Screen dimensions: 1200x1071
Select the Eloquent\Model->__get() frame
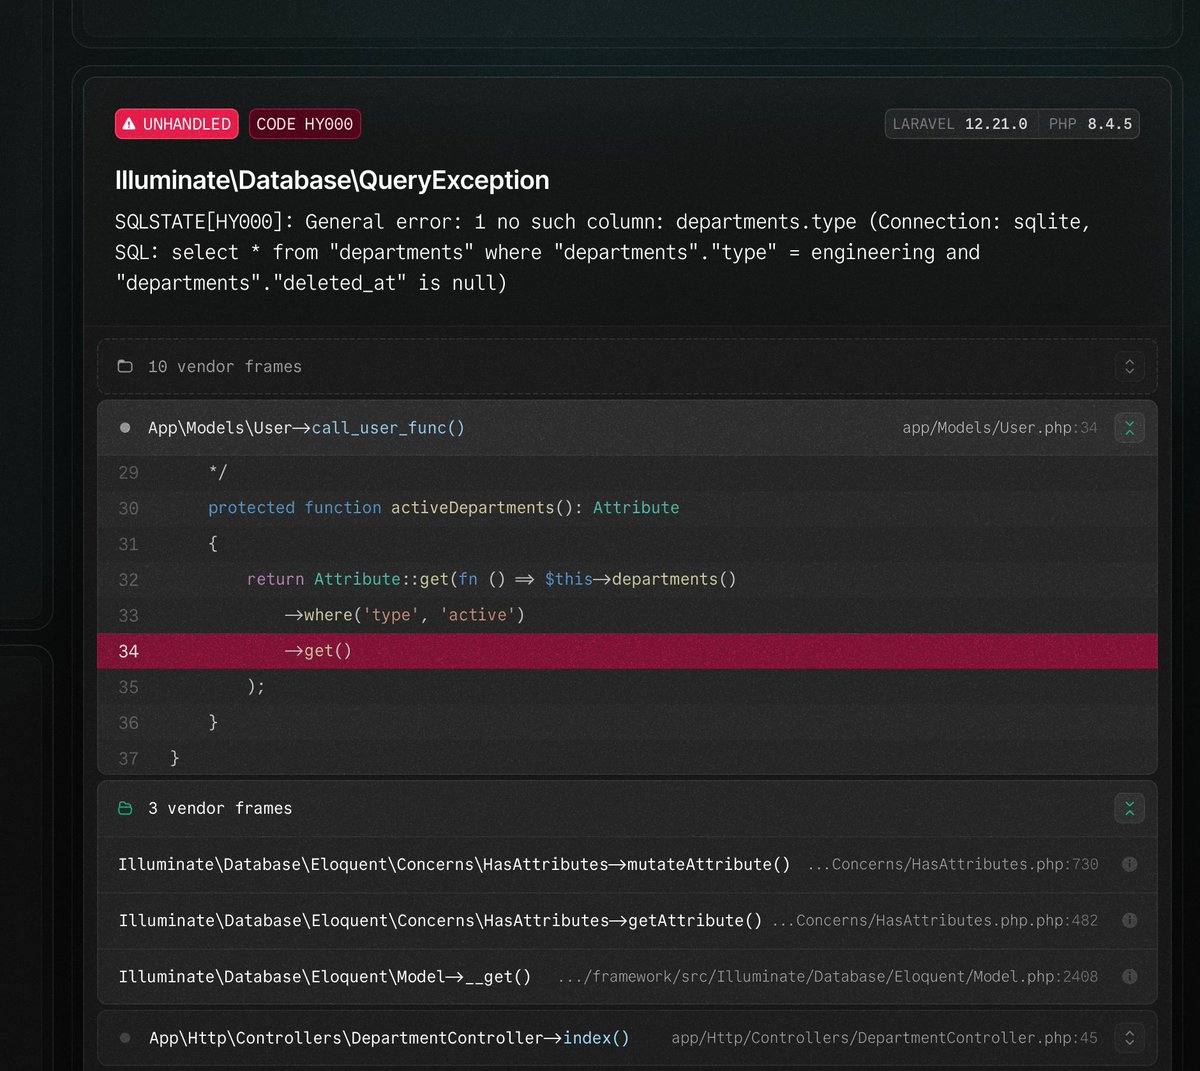(x=627, y=976)
